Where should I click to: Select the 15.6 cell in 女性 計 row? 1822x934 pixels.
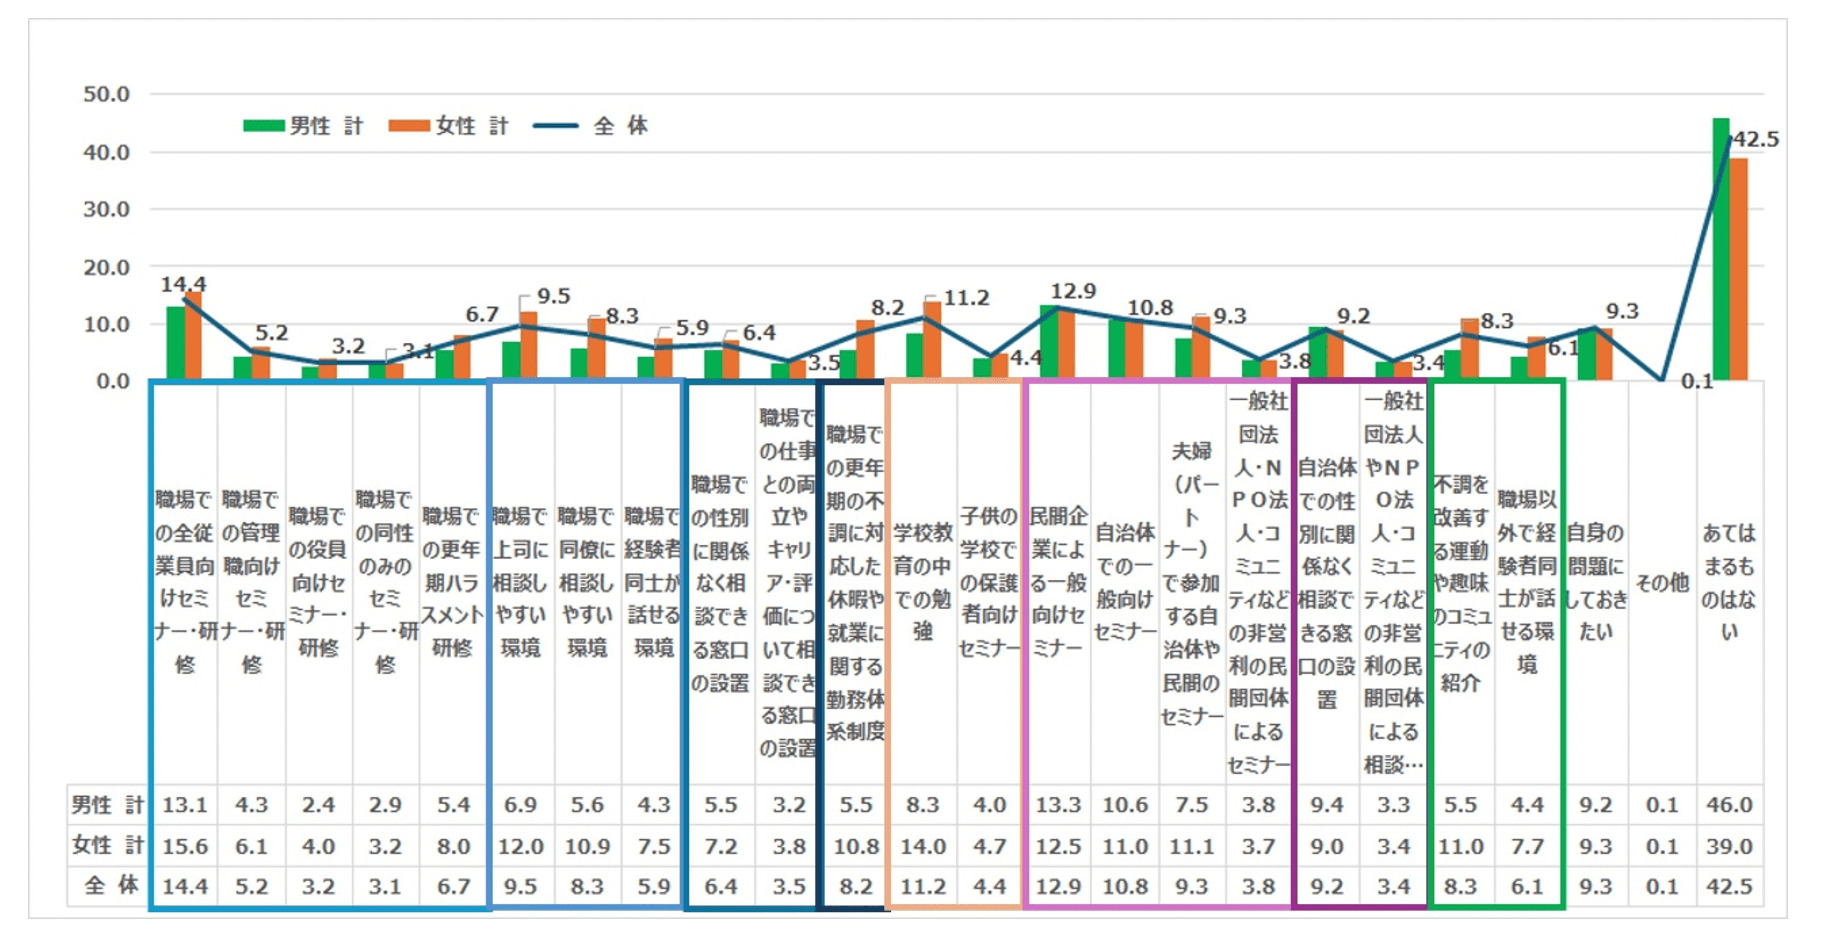click(x=185, y=846)
